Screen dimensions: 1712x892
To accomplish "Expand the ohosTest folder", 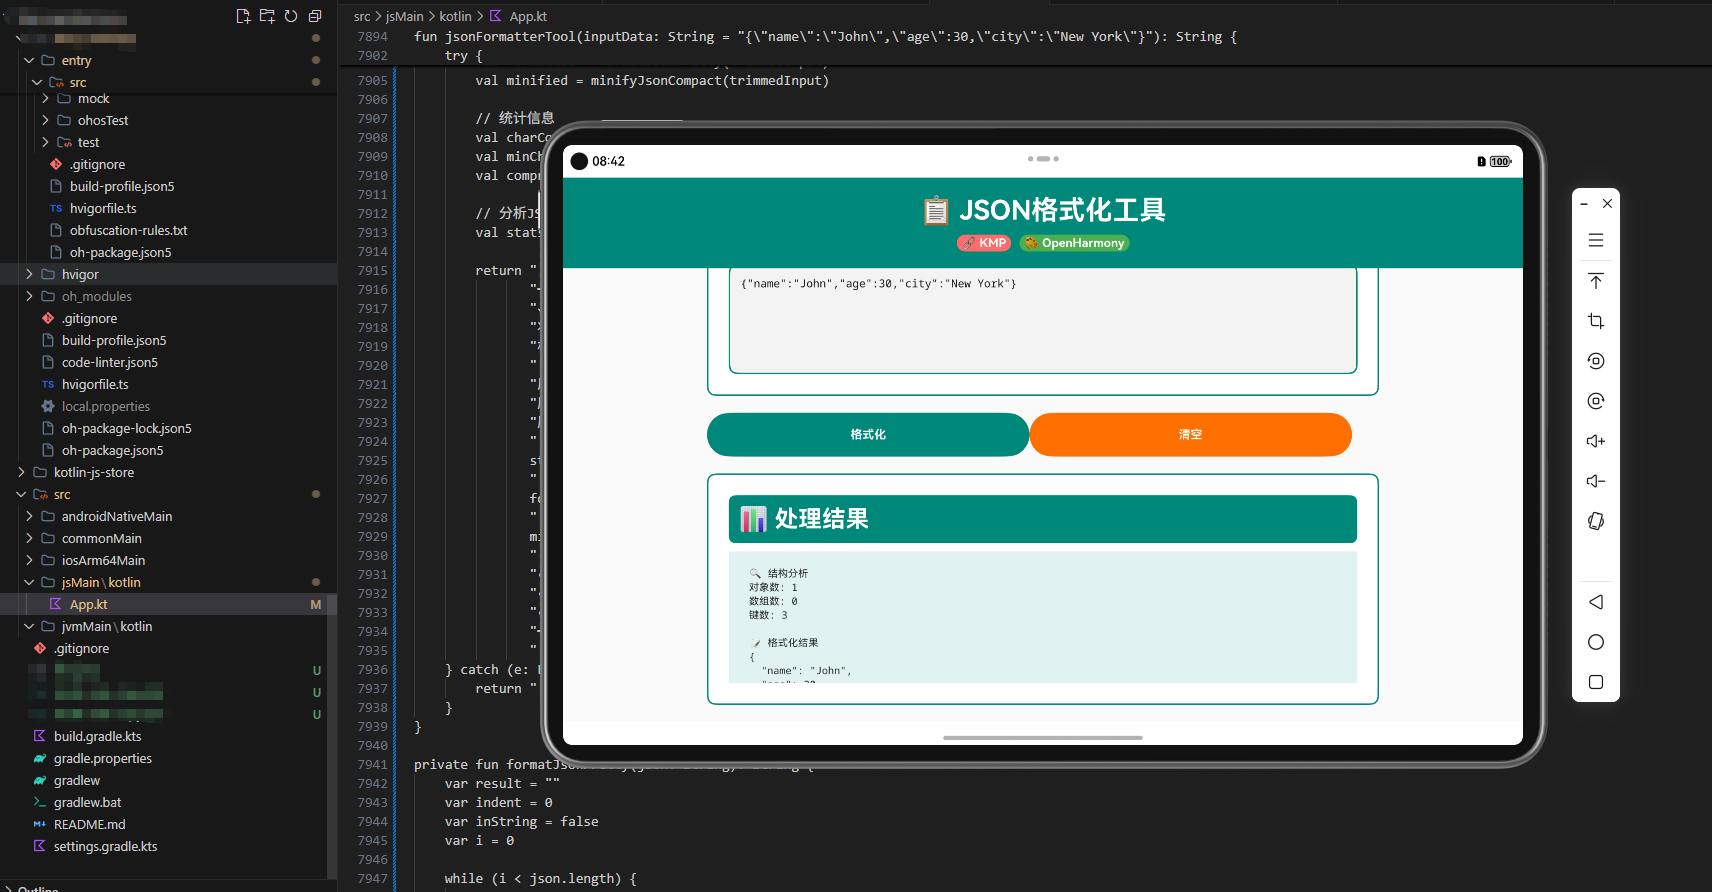I will 45,120.
